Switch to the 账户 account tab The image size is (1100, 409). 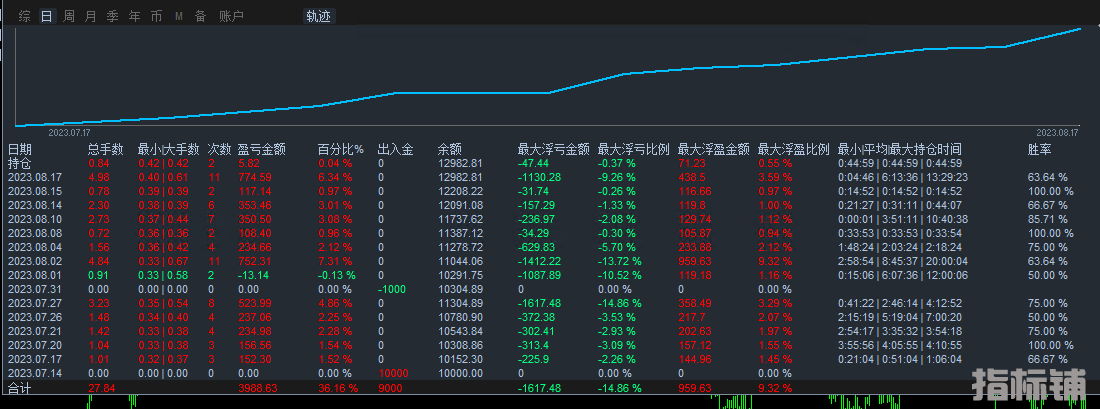pyautogui.click(x=231, y=16)
